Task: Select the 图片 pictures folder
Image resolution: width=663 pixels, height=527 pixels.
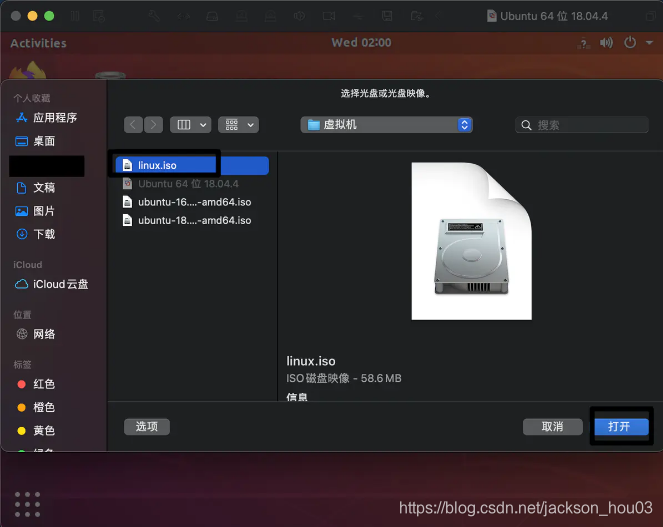Action: (35, 211)
